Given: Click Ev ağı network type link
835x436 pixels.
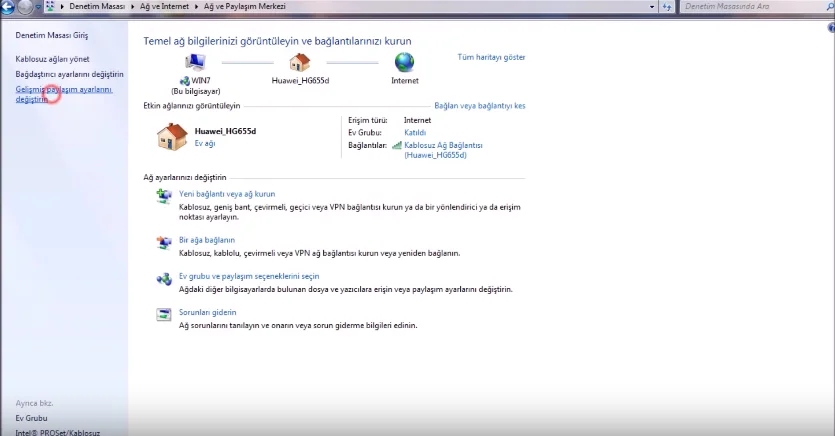Looking at the screenshot, I should coord(205,143).
